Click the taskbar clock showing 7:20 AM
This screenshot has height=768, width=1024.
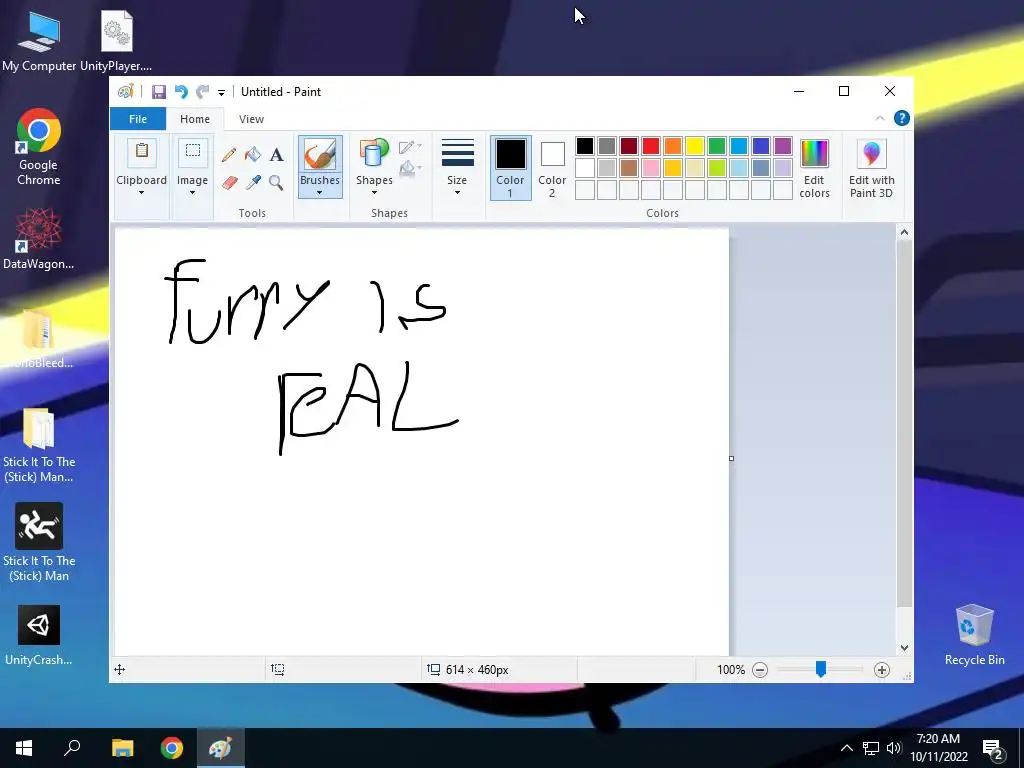tap(938, 748)
